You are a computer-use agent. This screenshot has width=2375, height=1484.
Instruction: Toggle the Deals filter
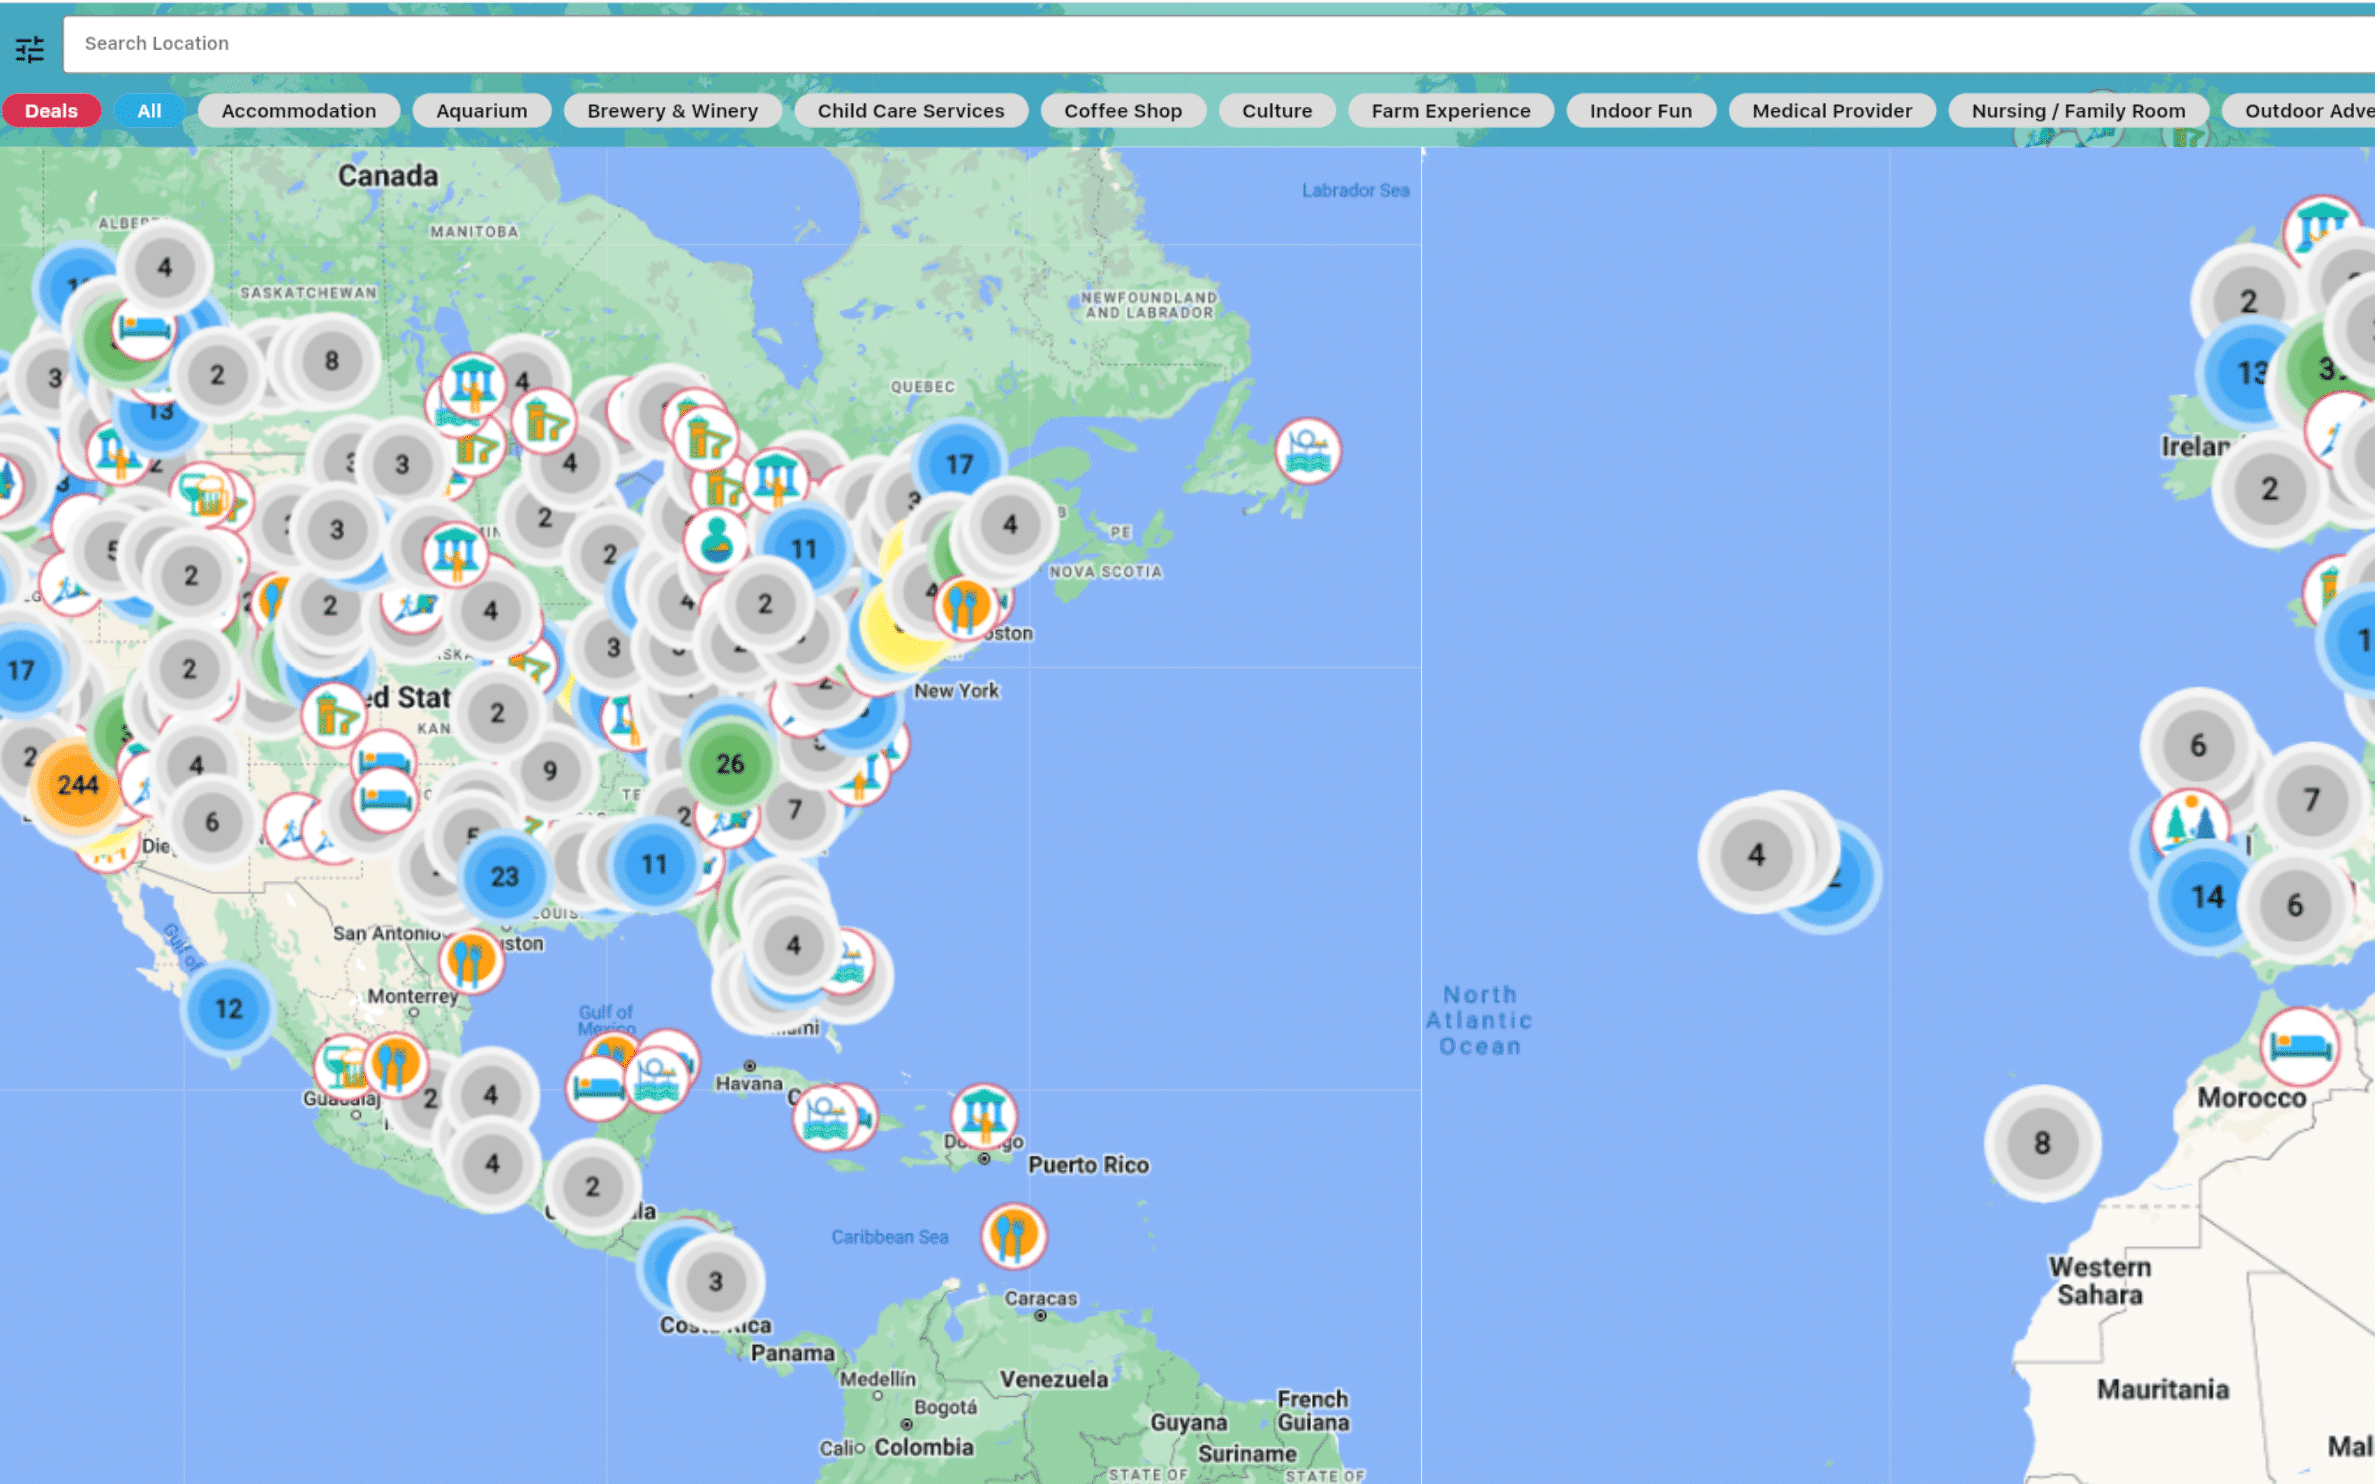coord(51,111)
